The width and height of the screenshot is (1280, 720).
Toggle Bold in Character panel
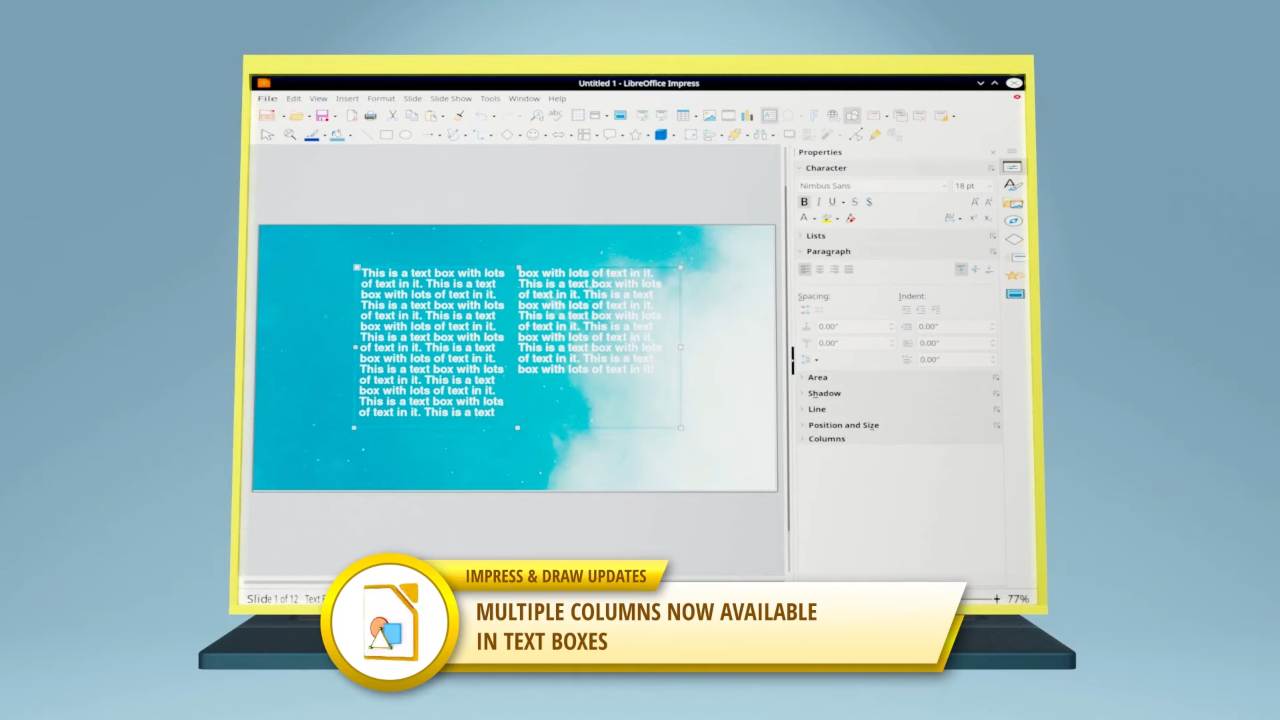[x=804, y=202]
